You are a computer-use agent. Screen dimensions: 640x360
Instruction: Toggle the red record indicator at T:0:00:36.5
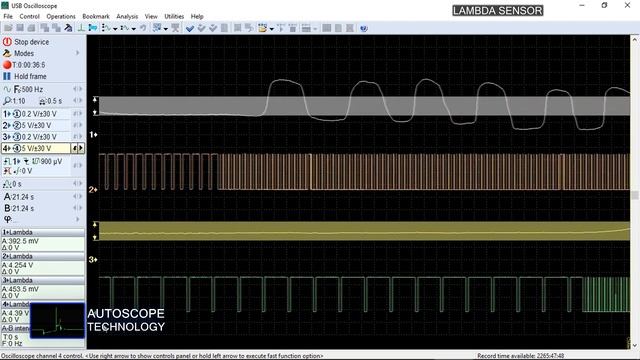(x=7, y=64)
